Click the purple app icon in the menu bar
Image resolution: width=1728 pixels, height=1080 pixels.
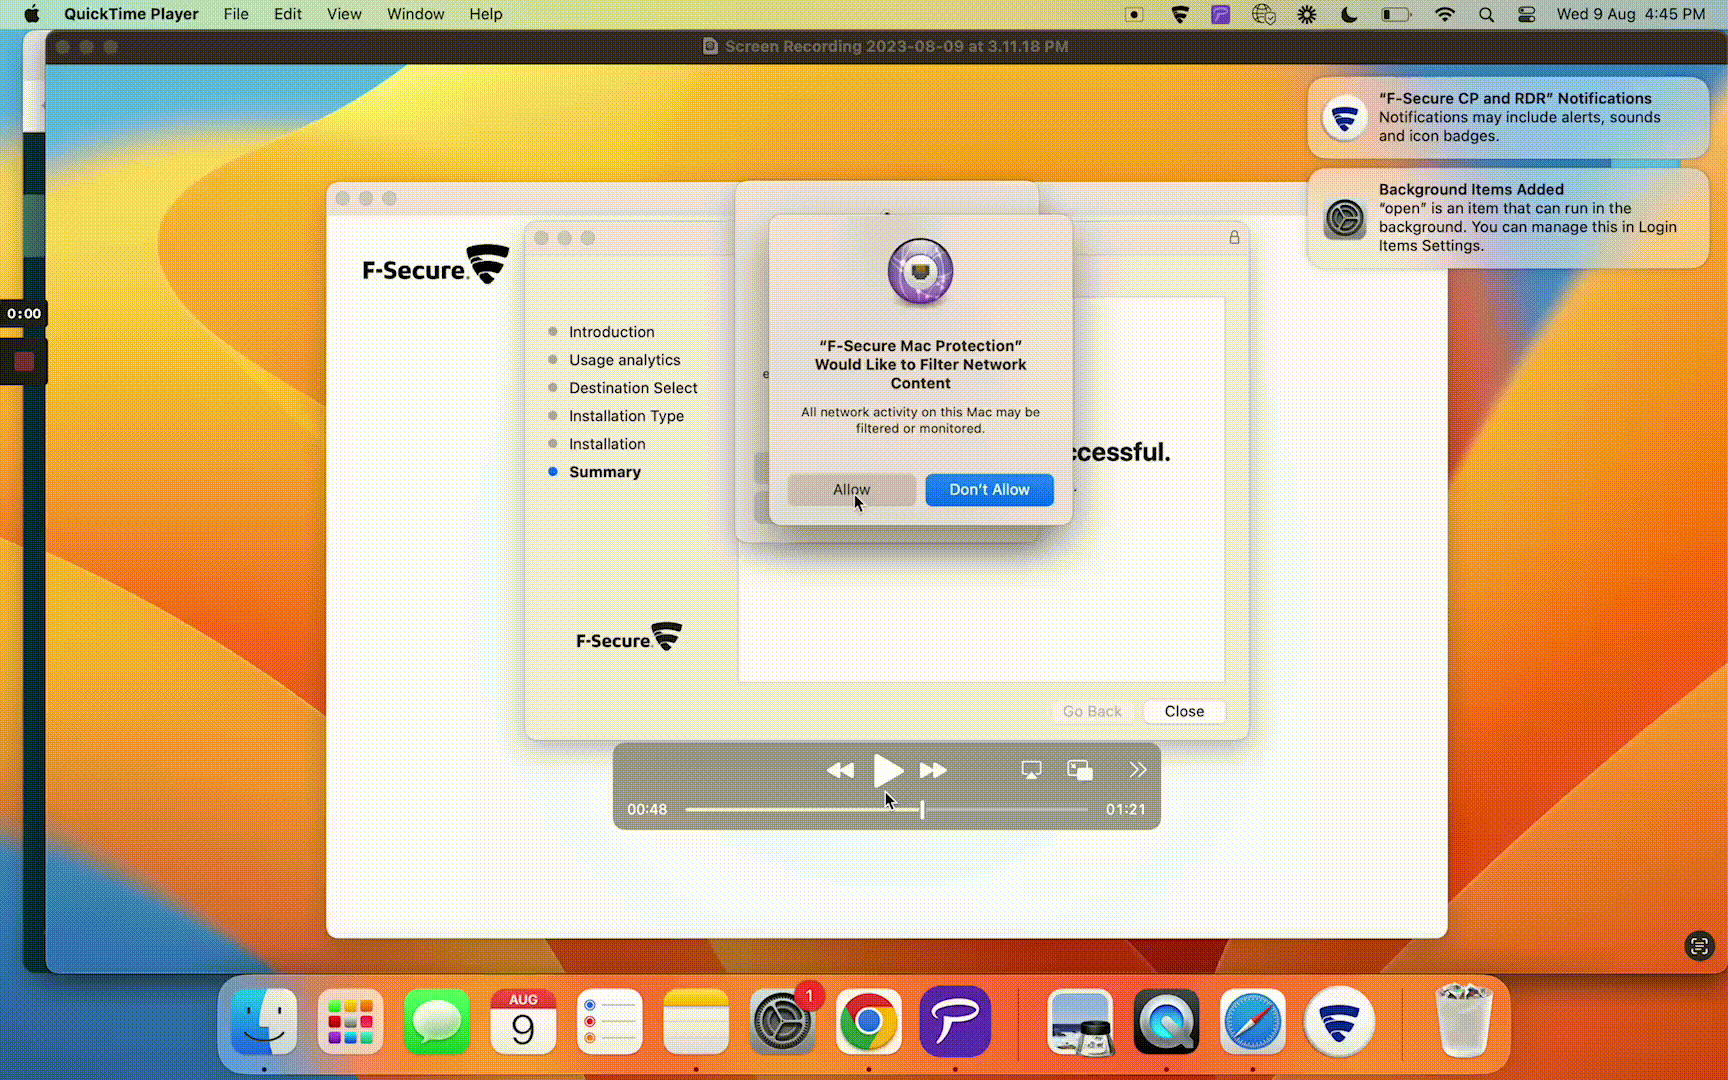pos(1221,14)
